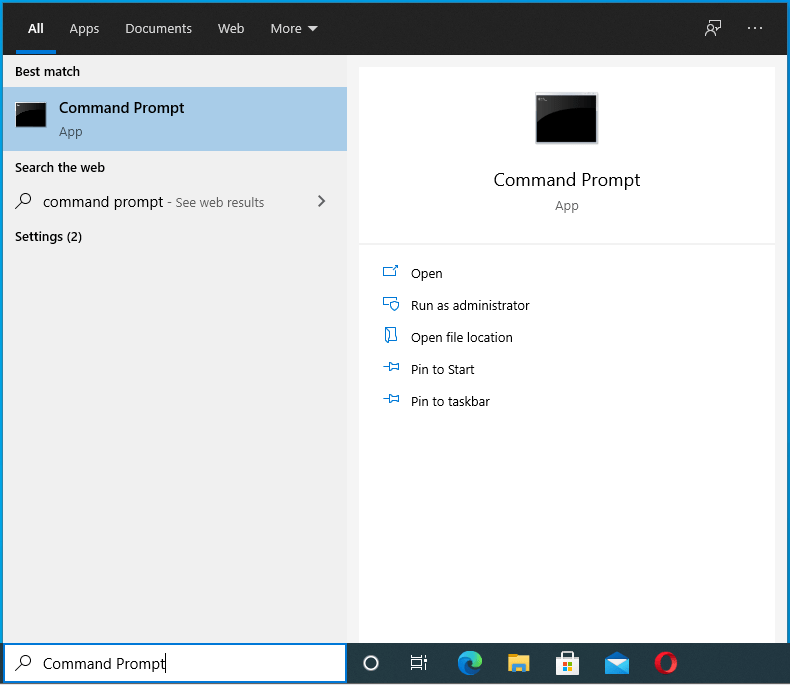Launch Microsoft Edge from the taskbar
Image resolution: width=790 pixels, height=685 pixels.
pyautogui.click(x=469, y=663)
